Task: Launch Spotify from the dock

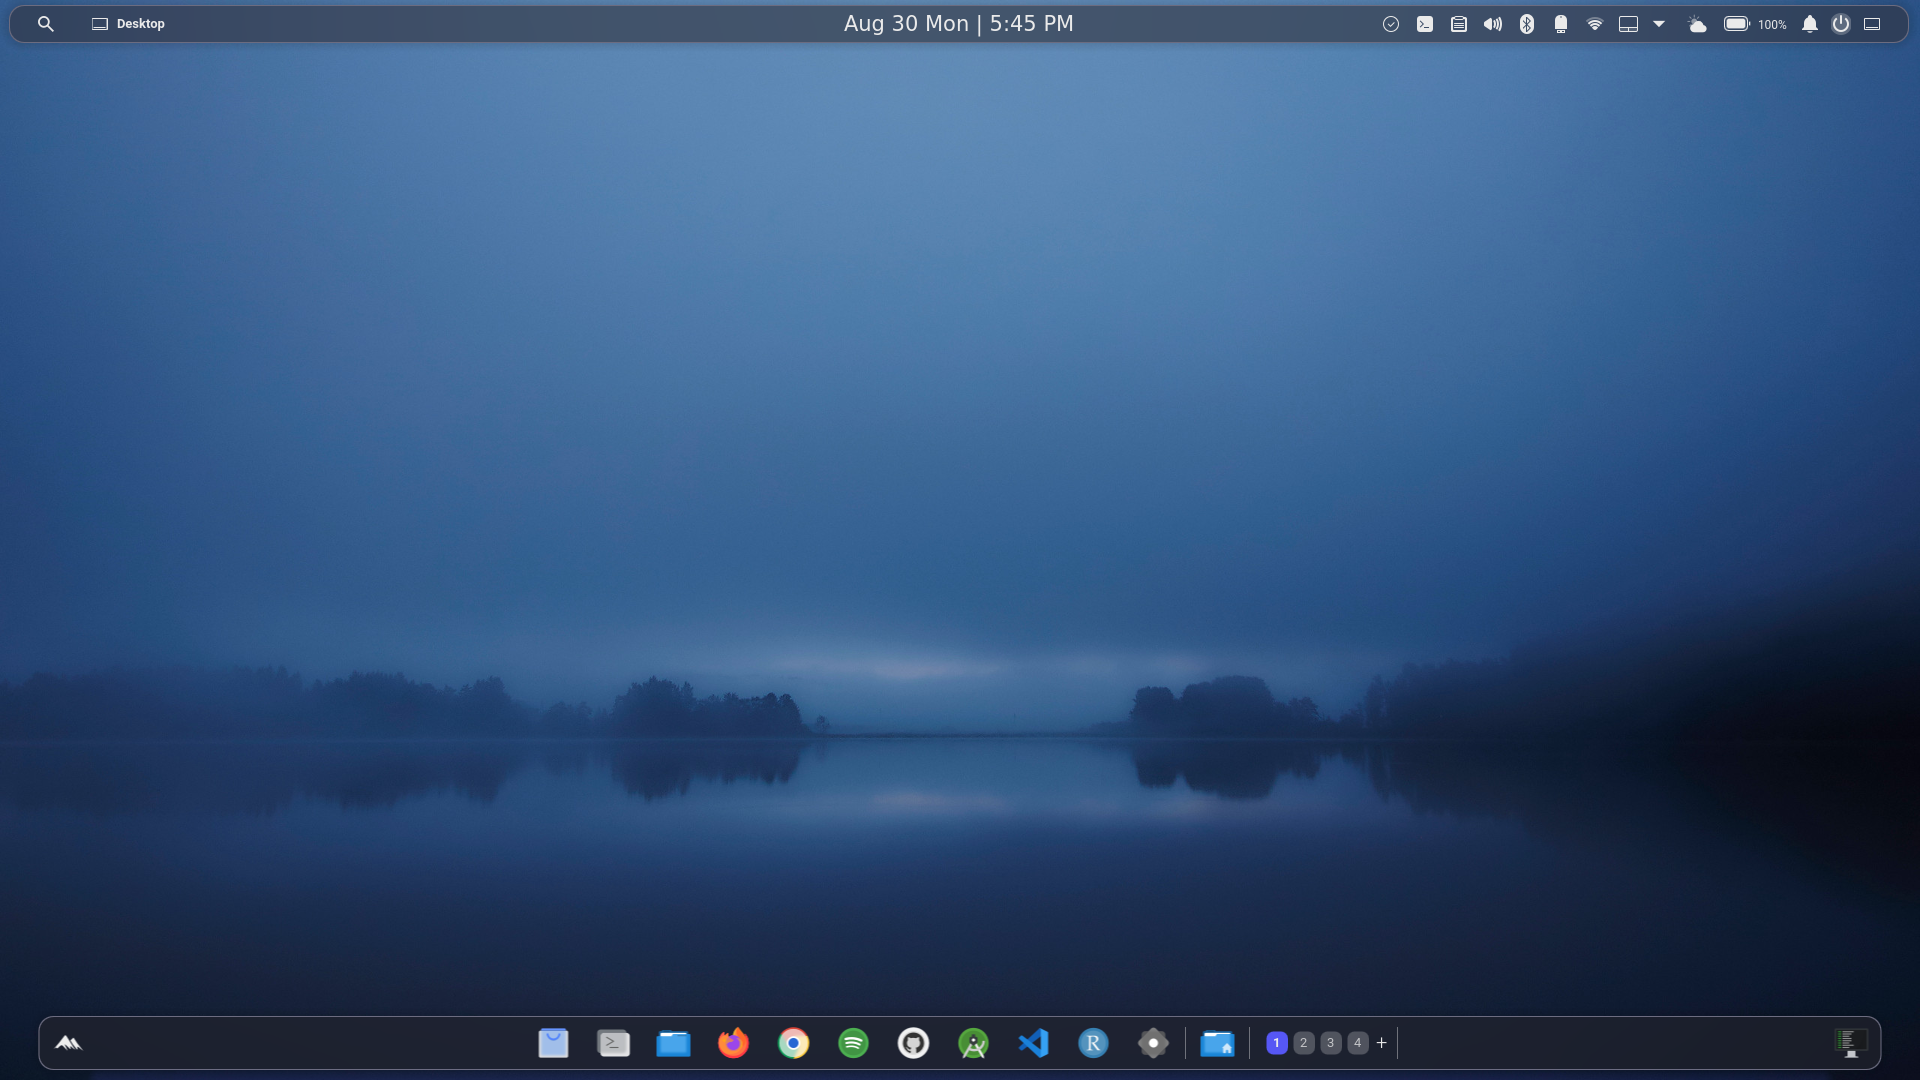Action: click(853, 1043)
